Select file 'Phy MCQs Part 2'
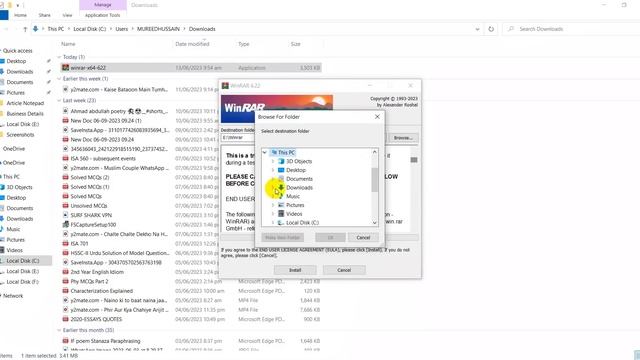Viewport: 640px width, 360px height. coord(89,281)
